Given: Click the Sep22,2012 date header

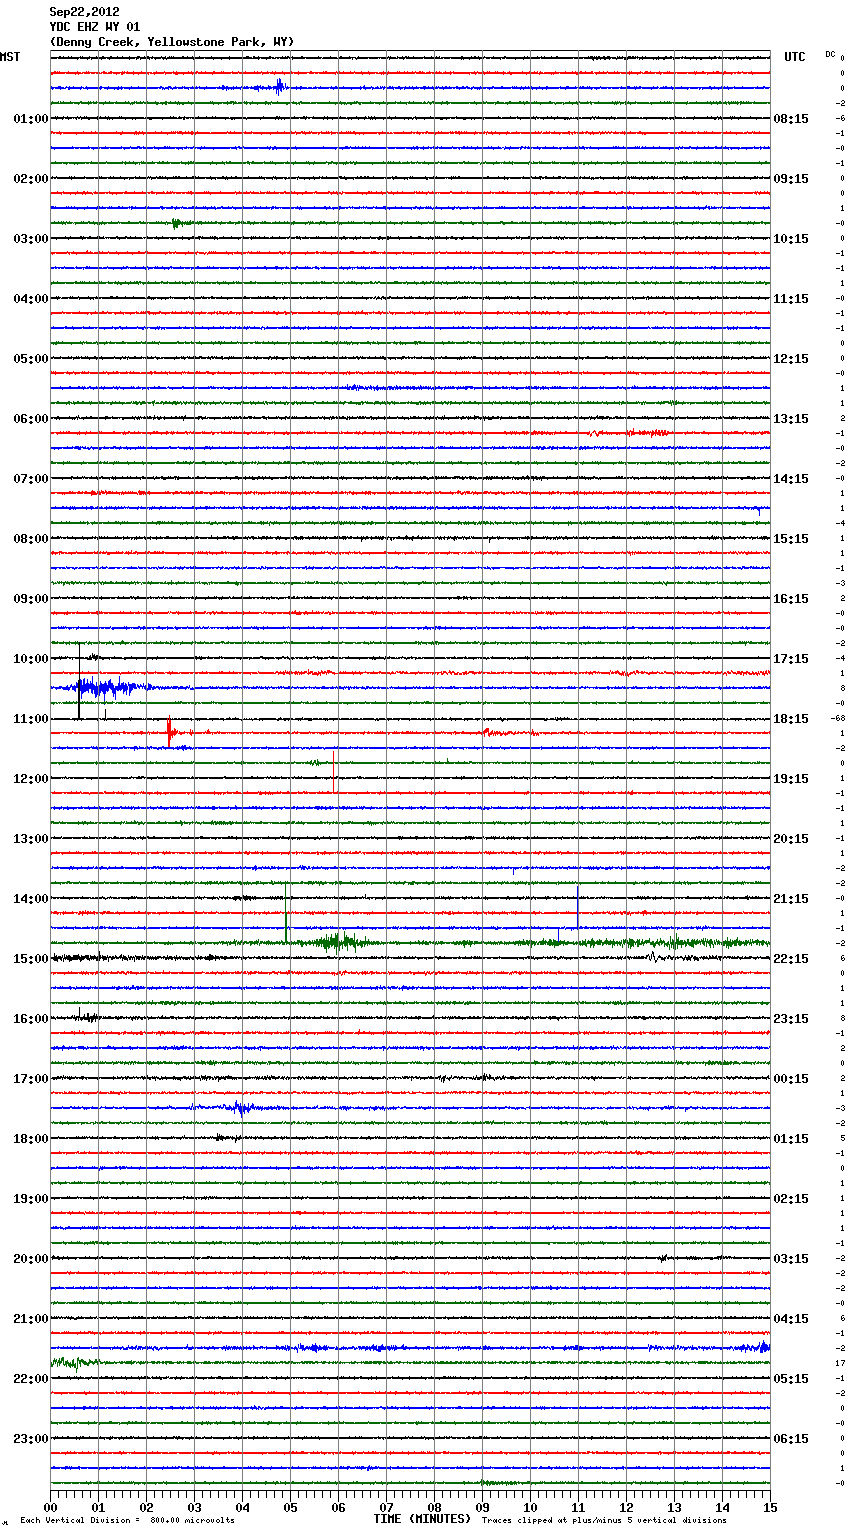Looking at the screenshot, I should (84, 12).
